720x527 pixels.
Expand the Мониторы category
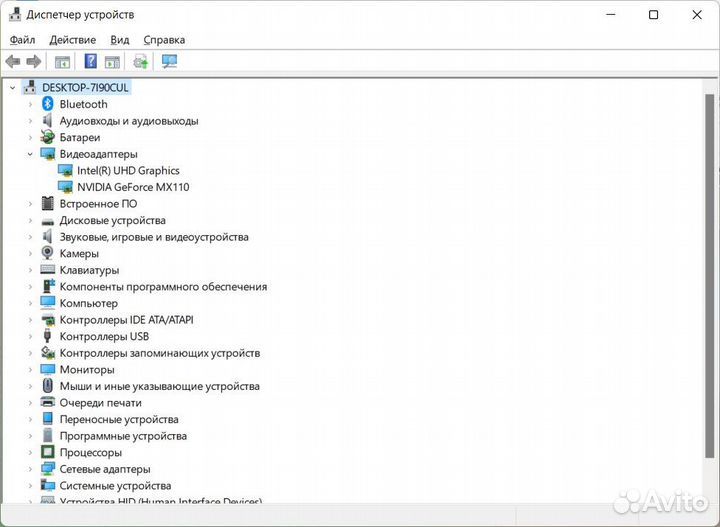[30, 369]
